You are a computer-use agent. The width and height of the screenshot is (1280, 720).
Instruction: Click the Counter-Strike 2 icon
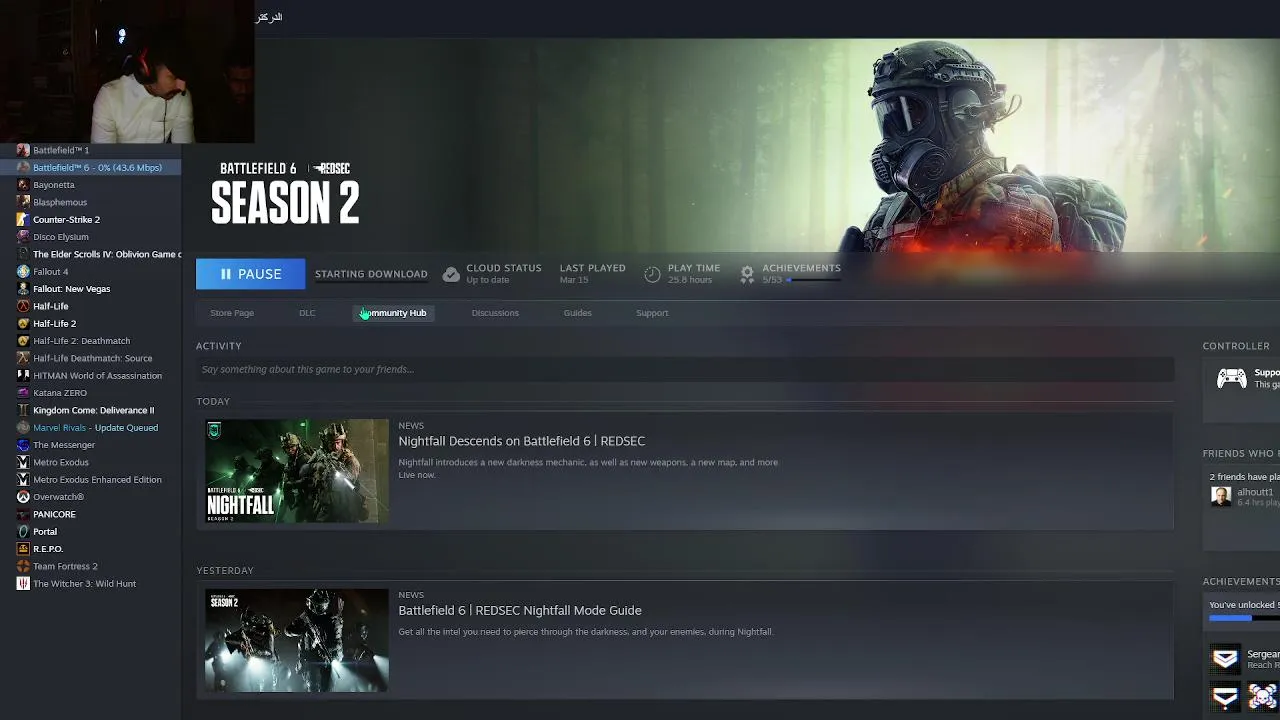coord(23,220)
